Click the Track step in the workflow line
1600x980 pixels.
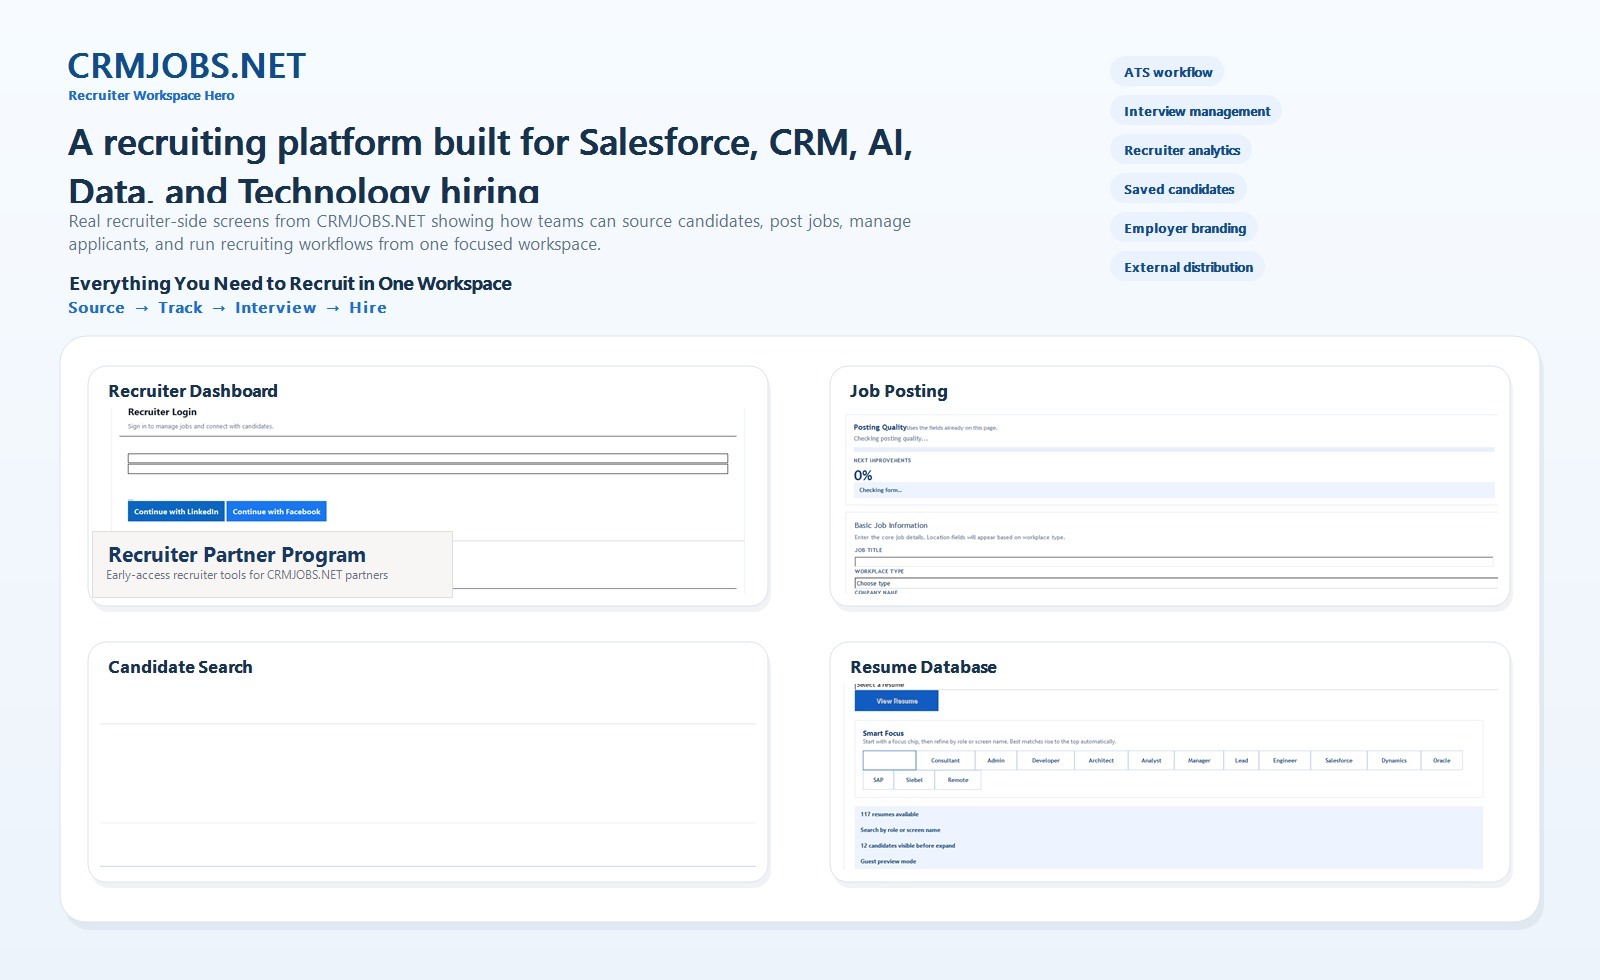coord(180,308)
